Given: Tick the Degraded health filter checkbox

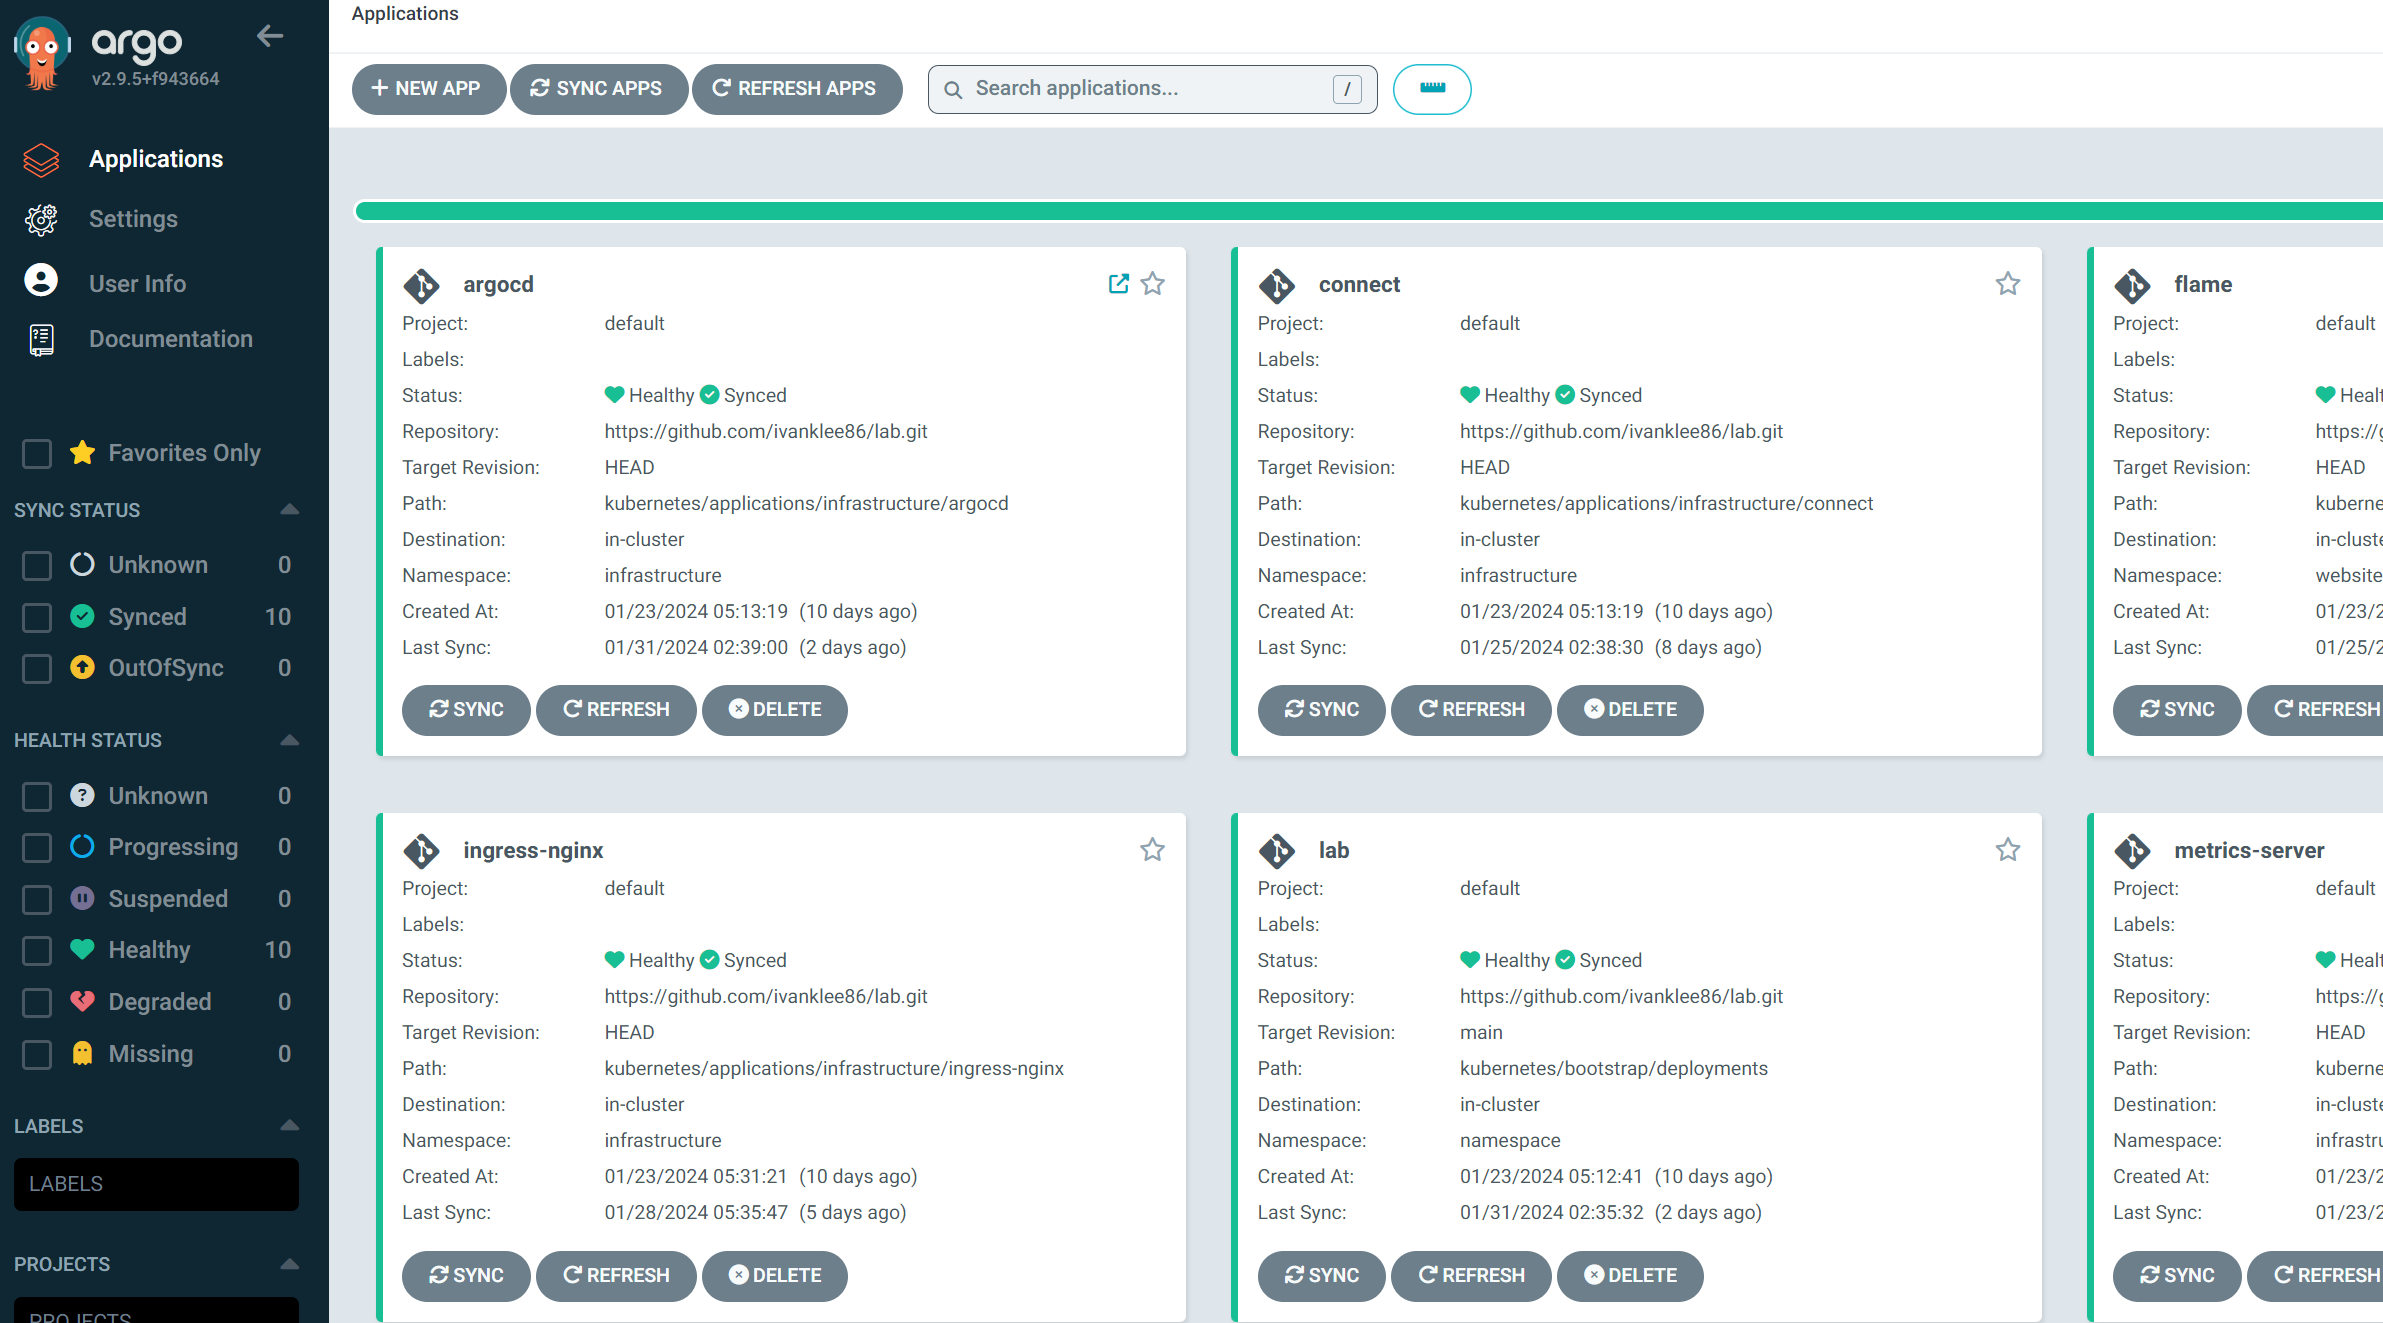Looking at the screenshot, I should (37, 1002).
